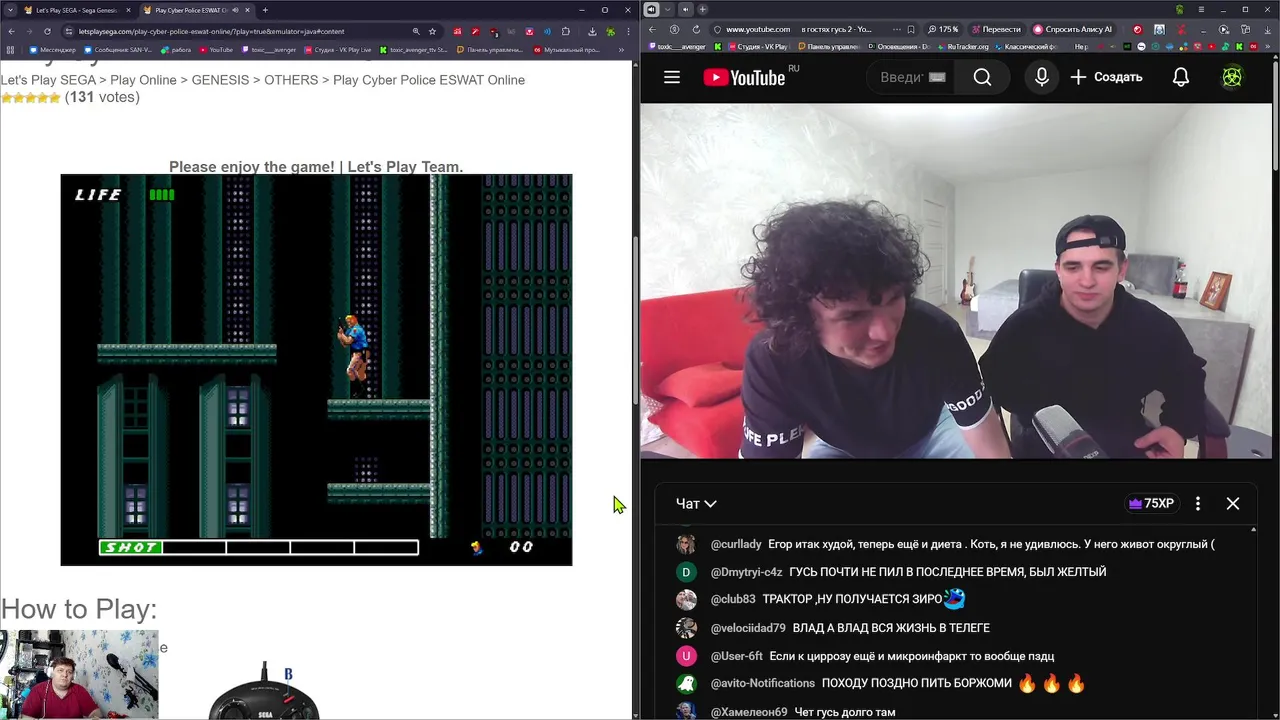Open YouTube notifications bell

(x=1181, y=77)
